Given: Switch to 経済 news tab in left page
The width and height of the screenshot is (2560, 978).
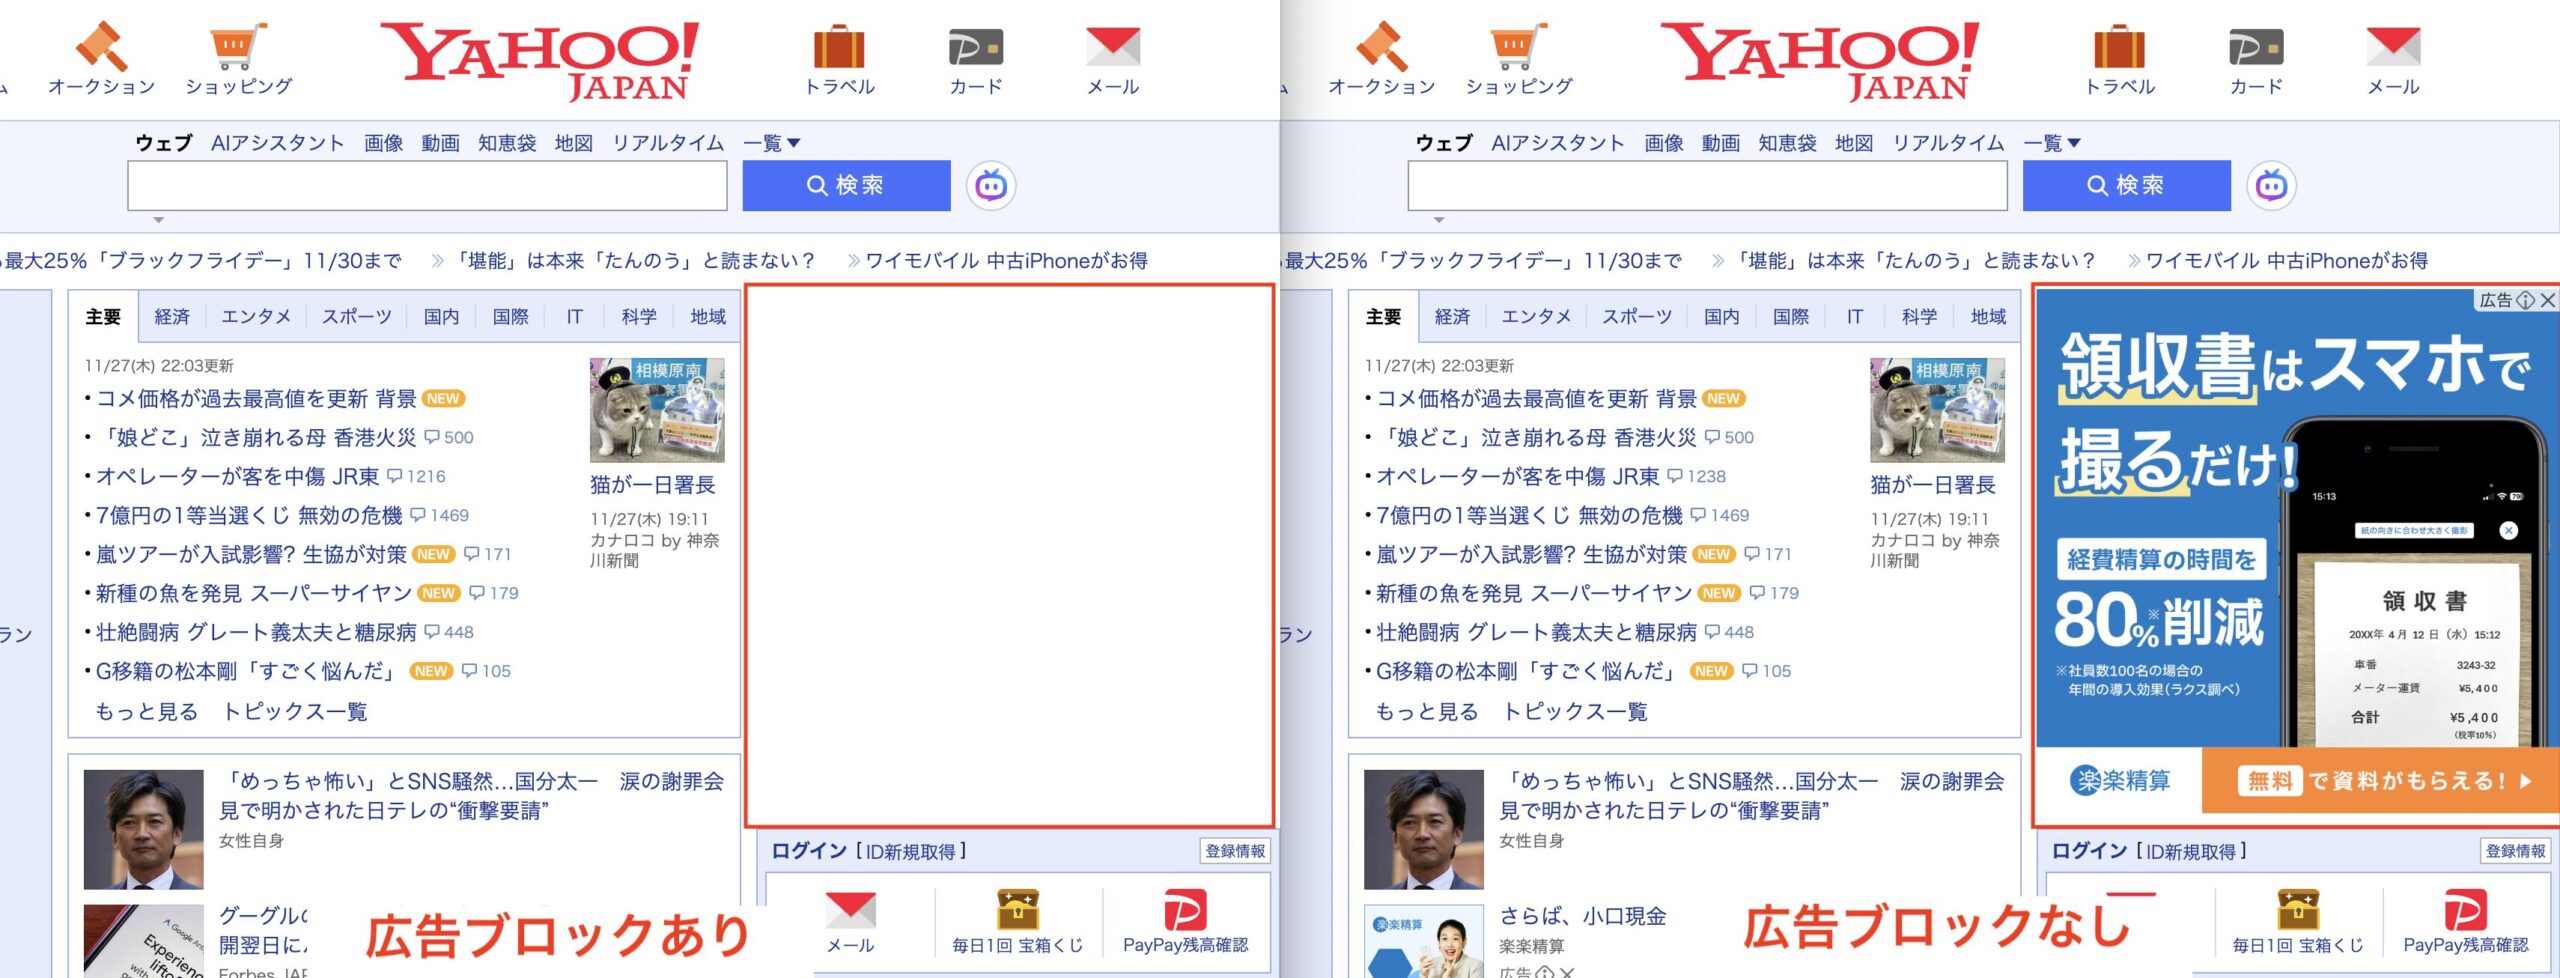Looking at the screenshot, I should [x=172, y=317].
